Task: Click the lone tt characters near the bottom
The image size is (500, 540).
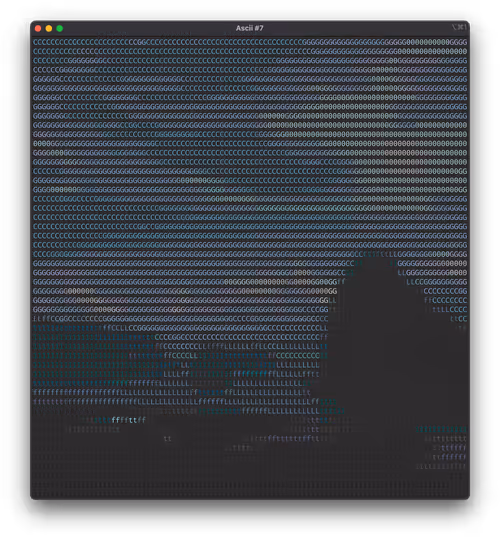Action: (x=168, y=439)
